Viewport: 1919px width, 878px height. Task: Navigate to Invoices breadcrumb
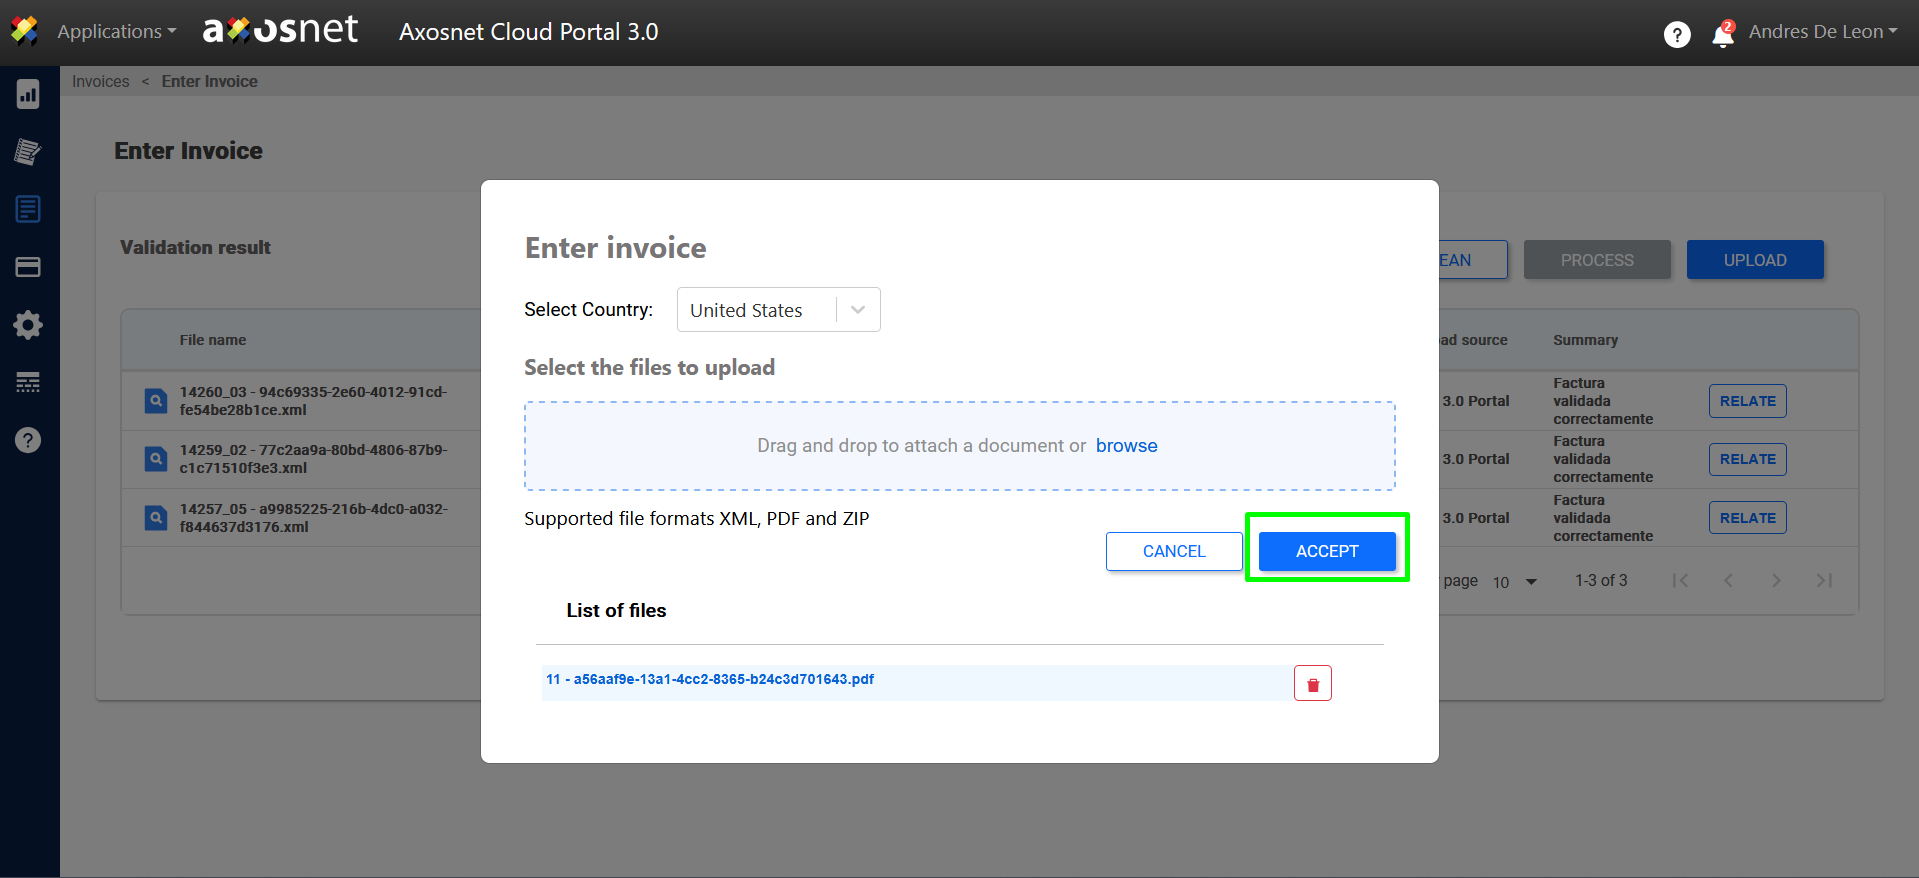[100, 82]
